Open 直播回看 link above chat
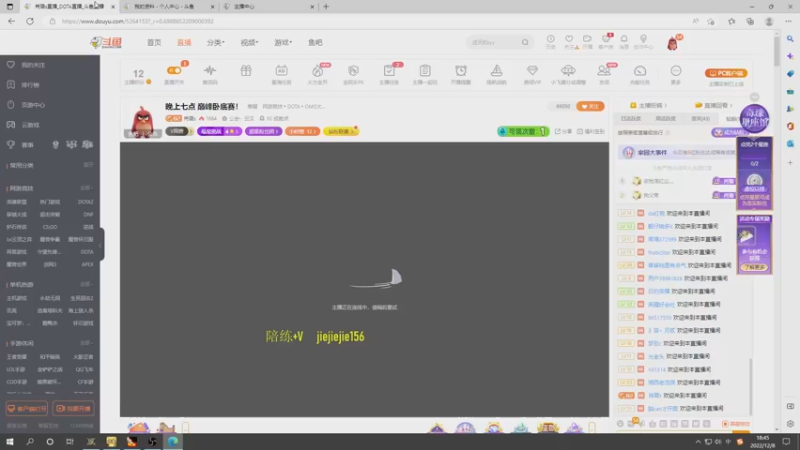800x450 pixels. tap(714, 105)
